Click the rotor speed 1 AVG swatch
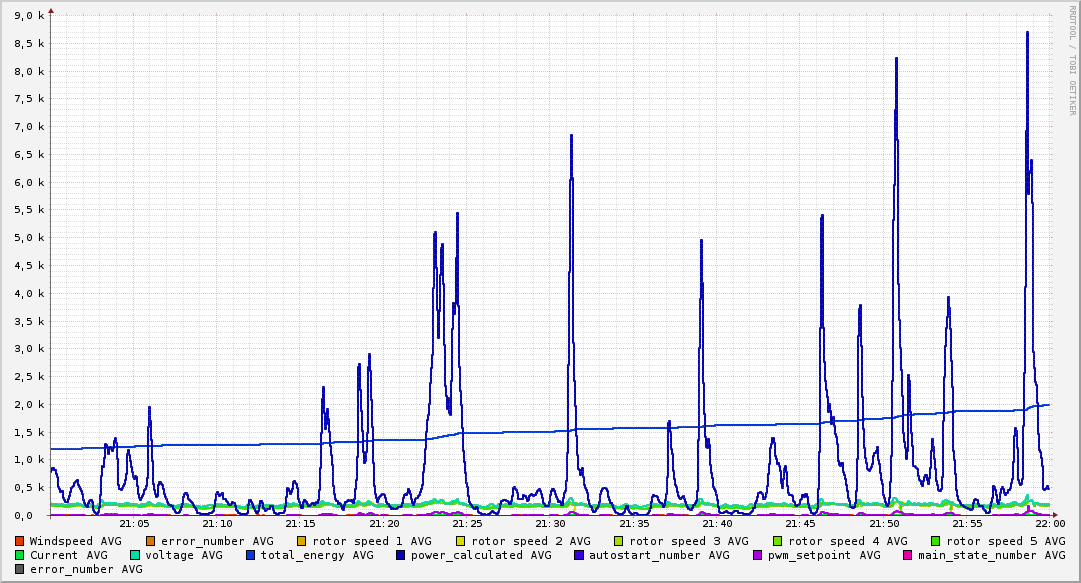Screen dimensions: 1081x583 point(302,542)
